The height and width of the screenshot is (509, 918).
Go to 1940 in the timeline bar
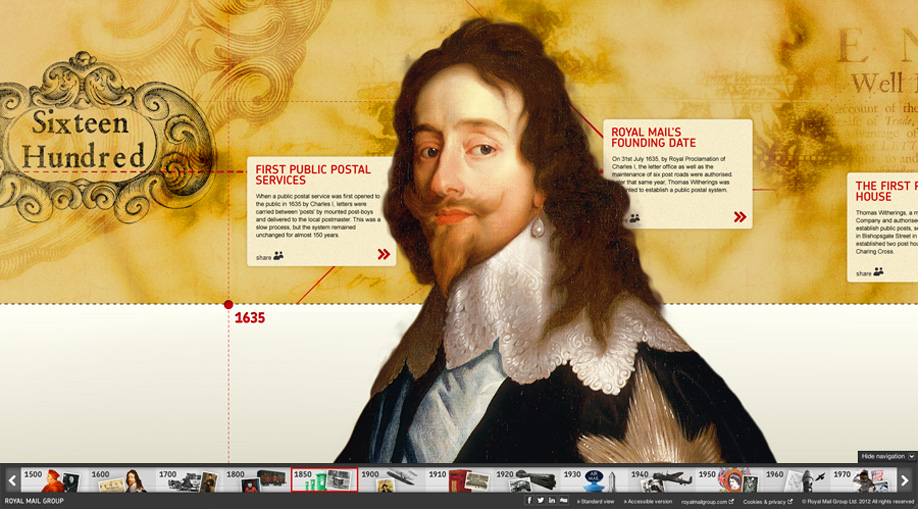pos(660,480)
